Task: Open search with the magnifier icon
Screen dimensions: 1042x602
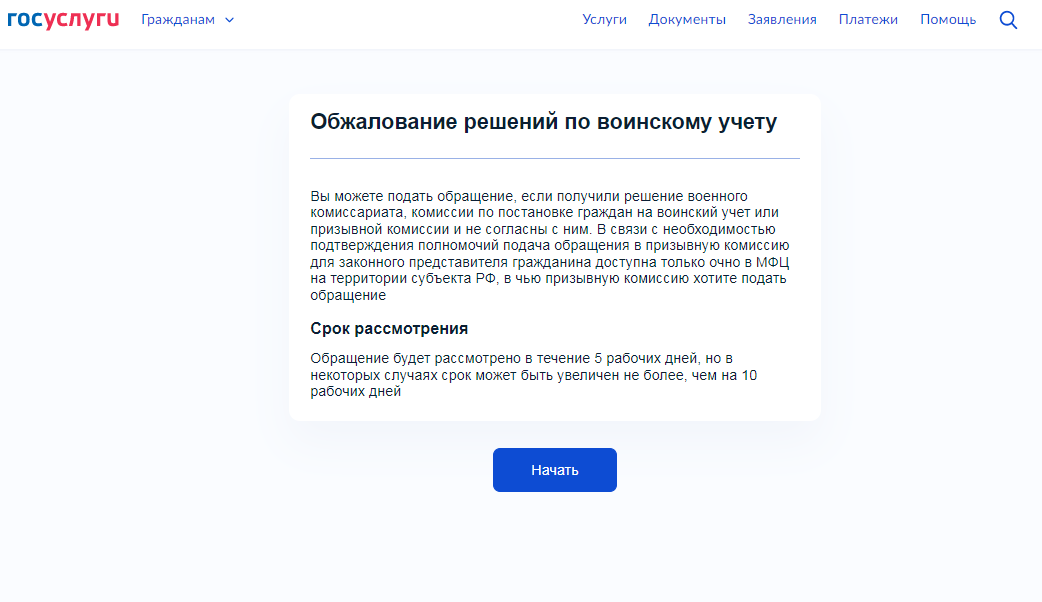Action: (x=1008, y=20)
